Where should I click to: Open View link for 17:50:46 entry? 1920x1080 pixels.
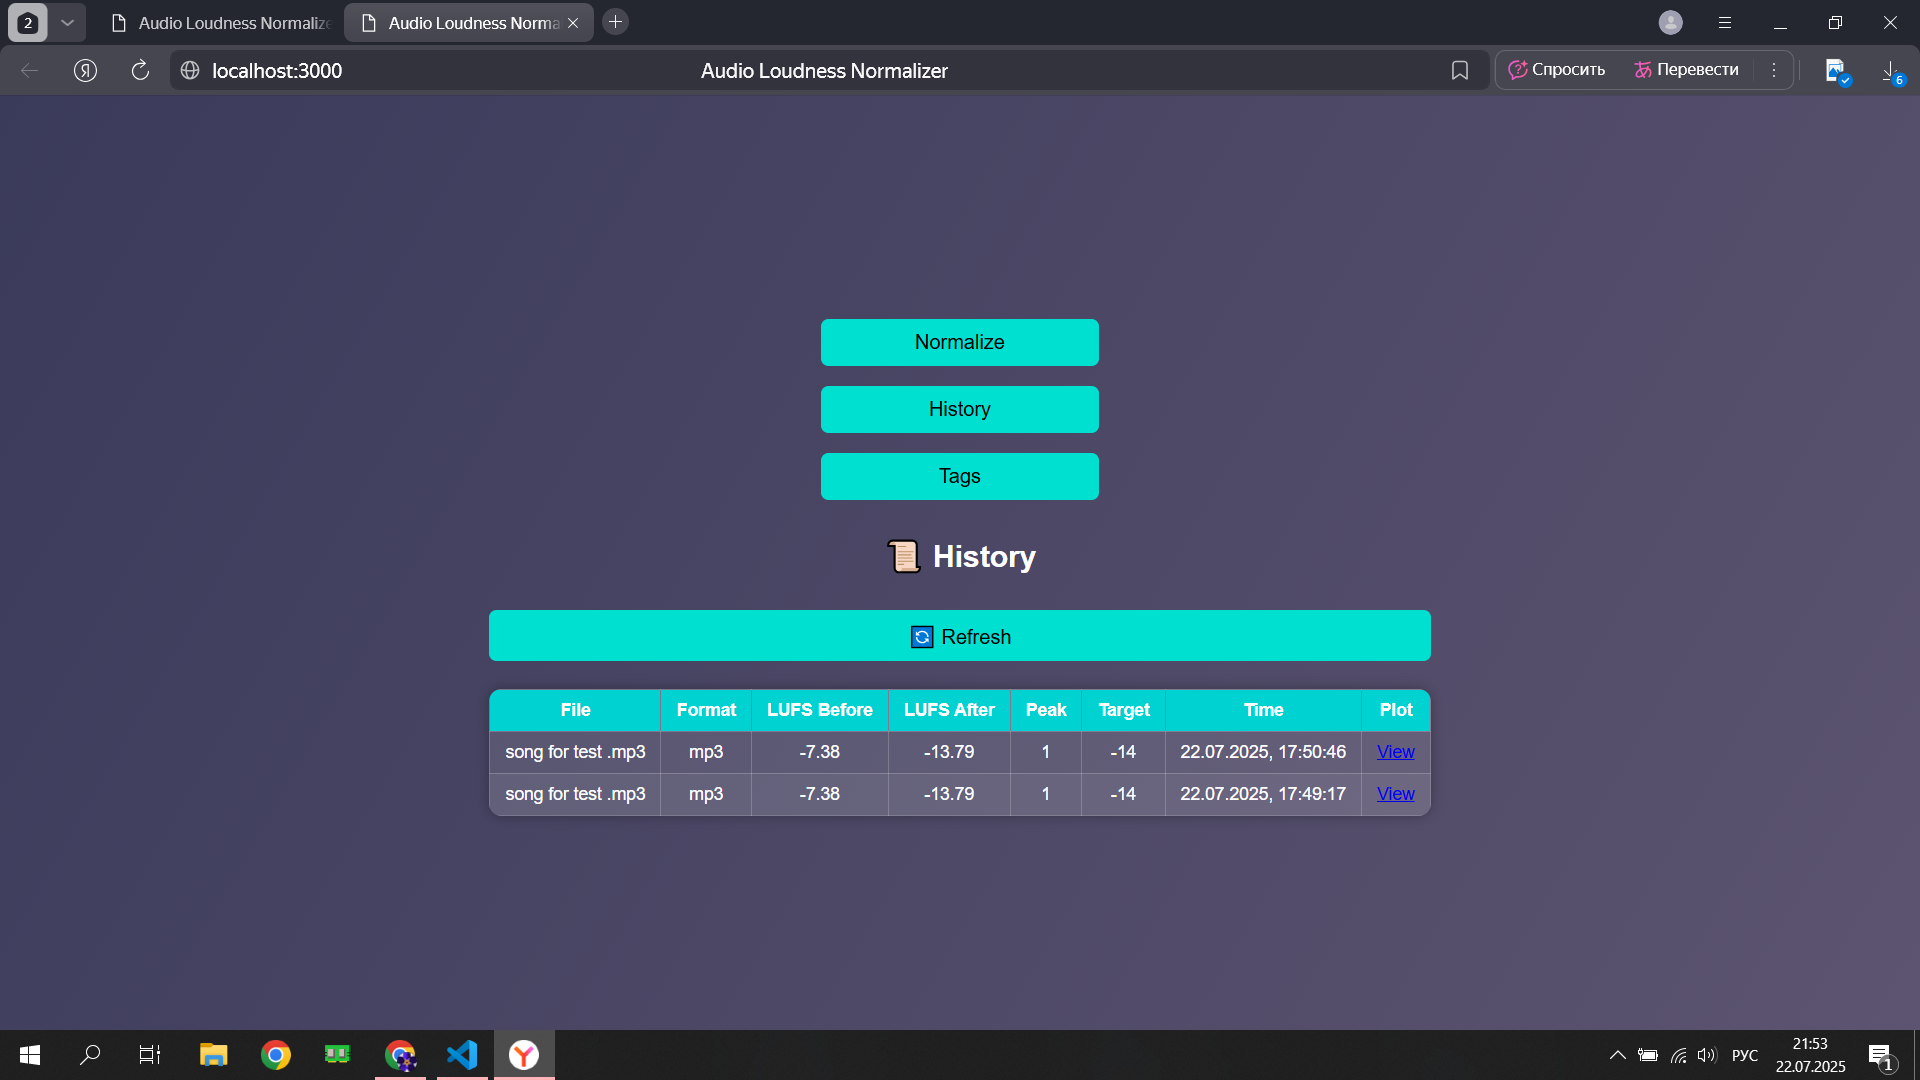tap(1395, 752)
